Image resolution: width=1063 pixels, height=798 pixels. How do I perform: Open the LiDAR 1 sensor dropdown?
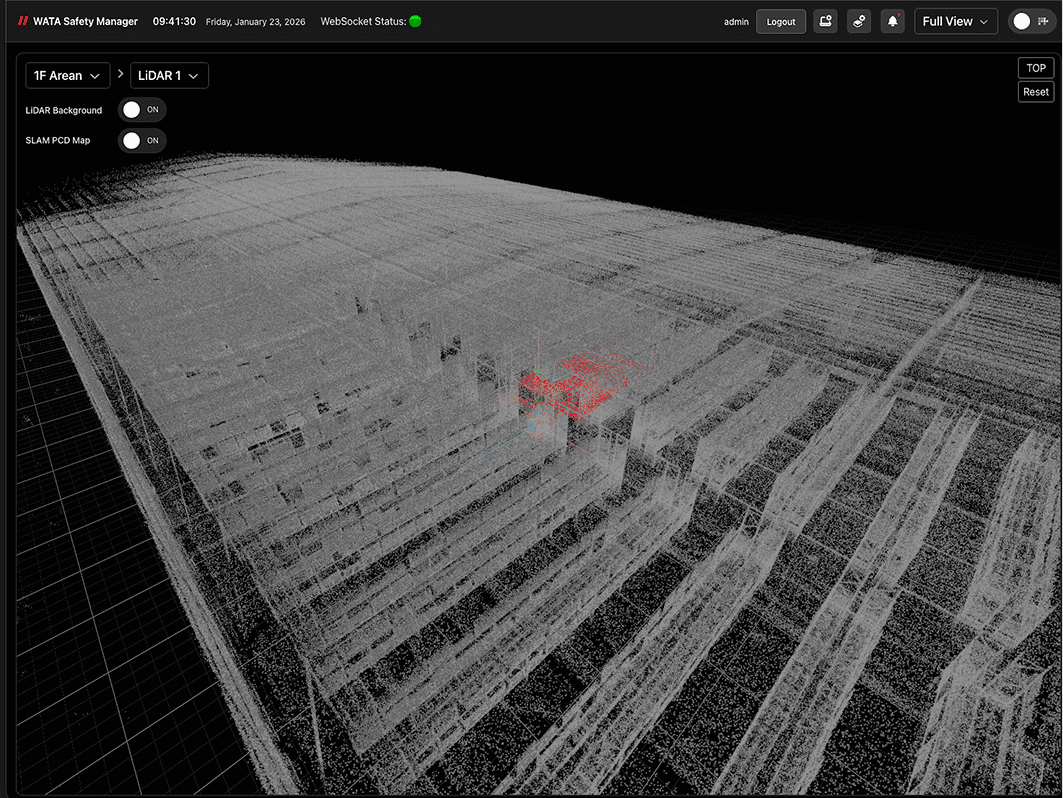(x=169, y=76)
